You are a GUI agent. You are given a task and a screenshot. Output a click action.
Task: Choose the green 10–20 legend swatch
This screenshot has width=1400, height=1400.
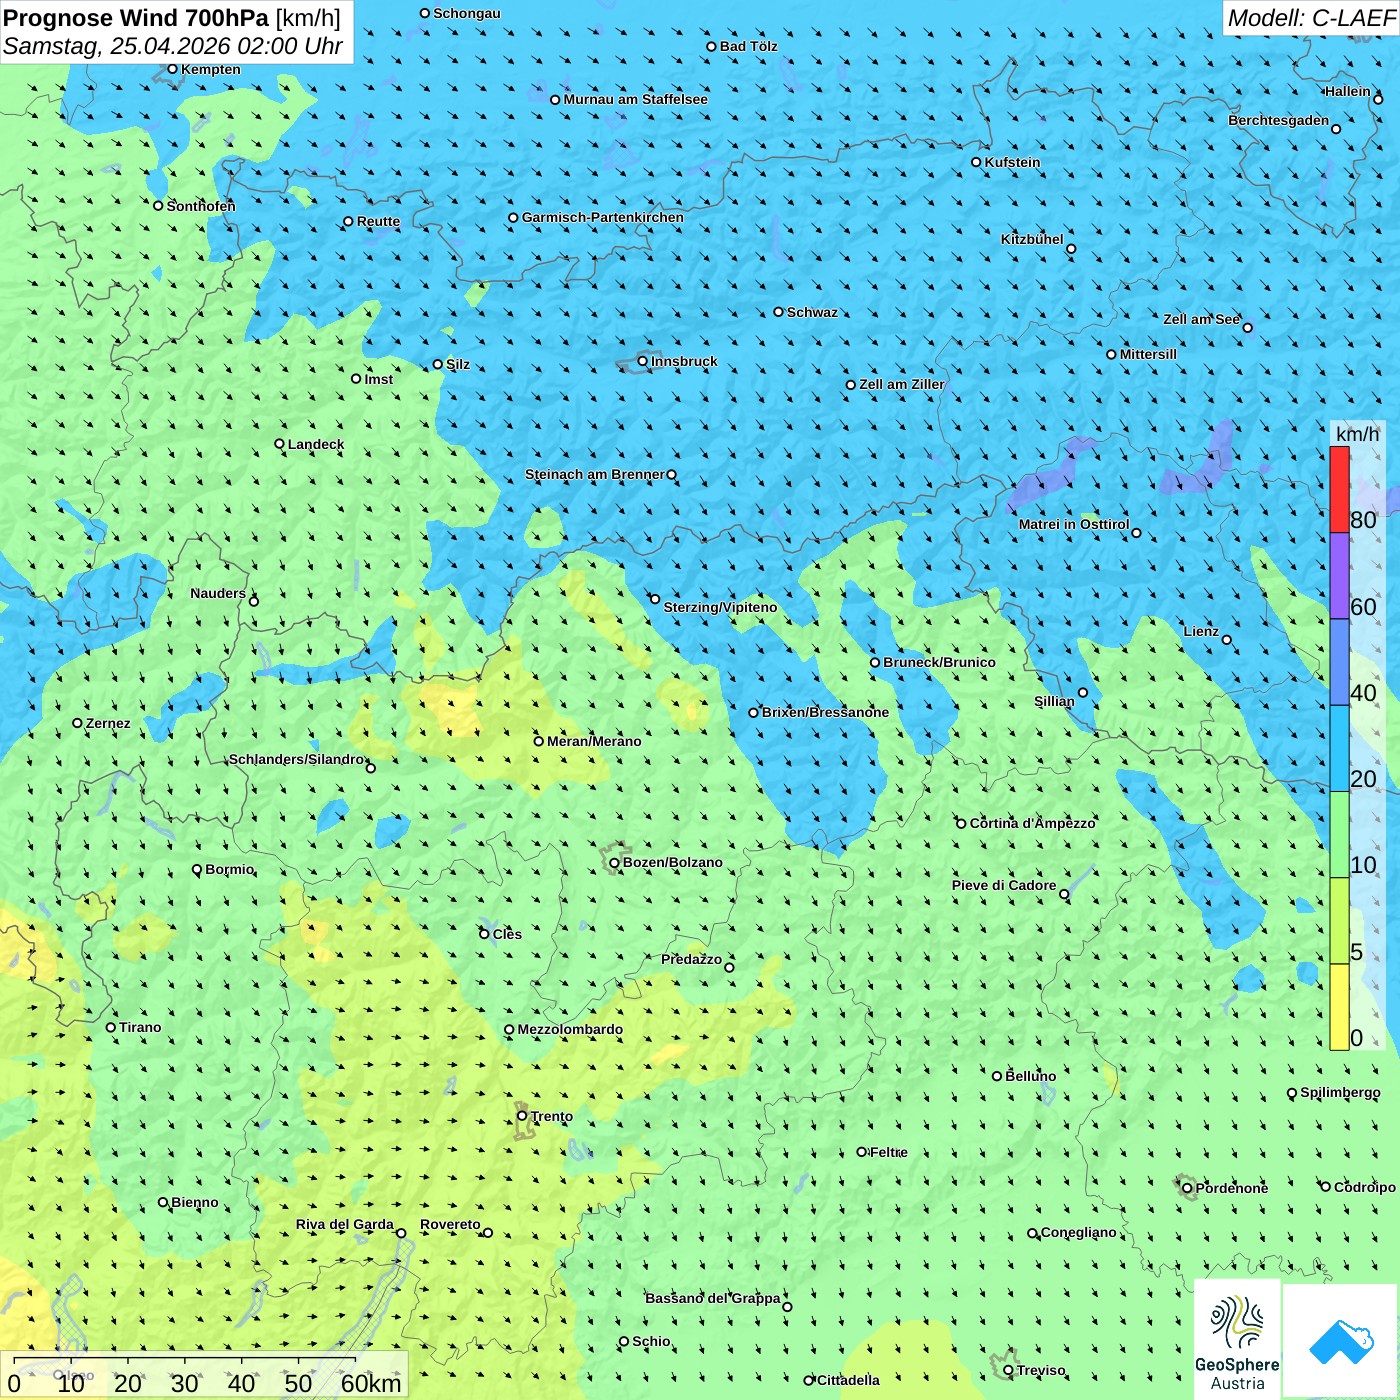click(x=1339, y=835)
